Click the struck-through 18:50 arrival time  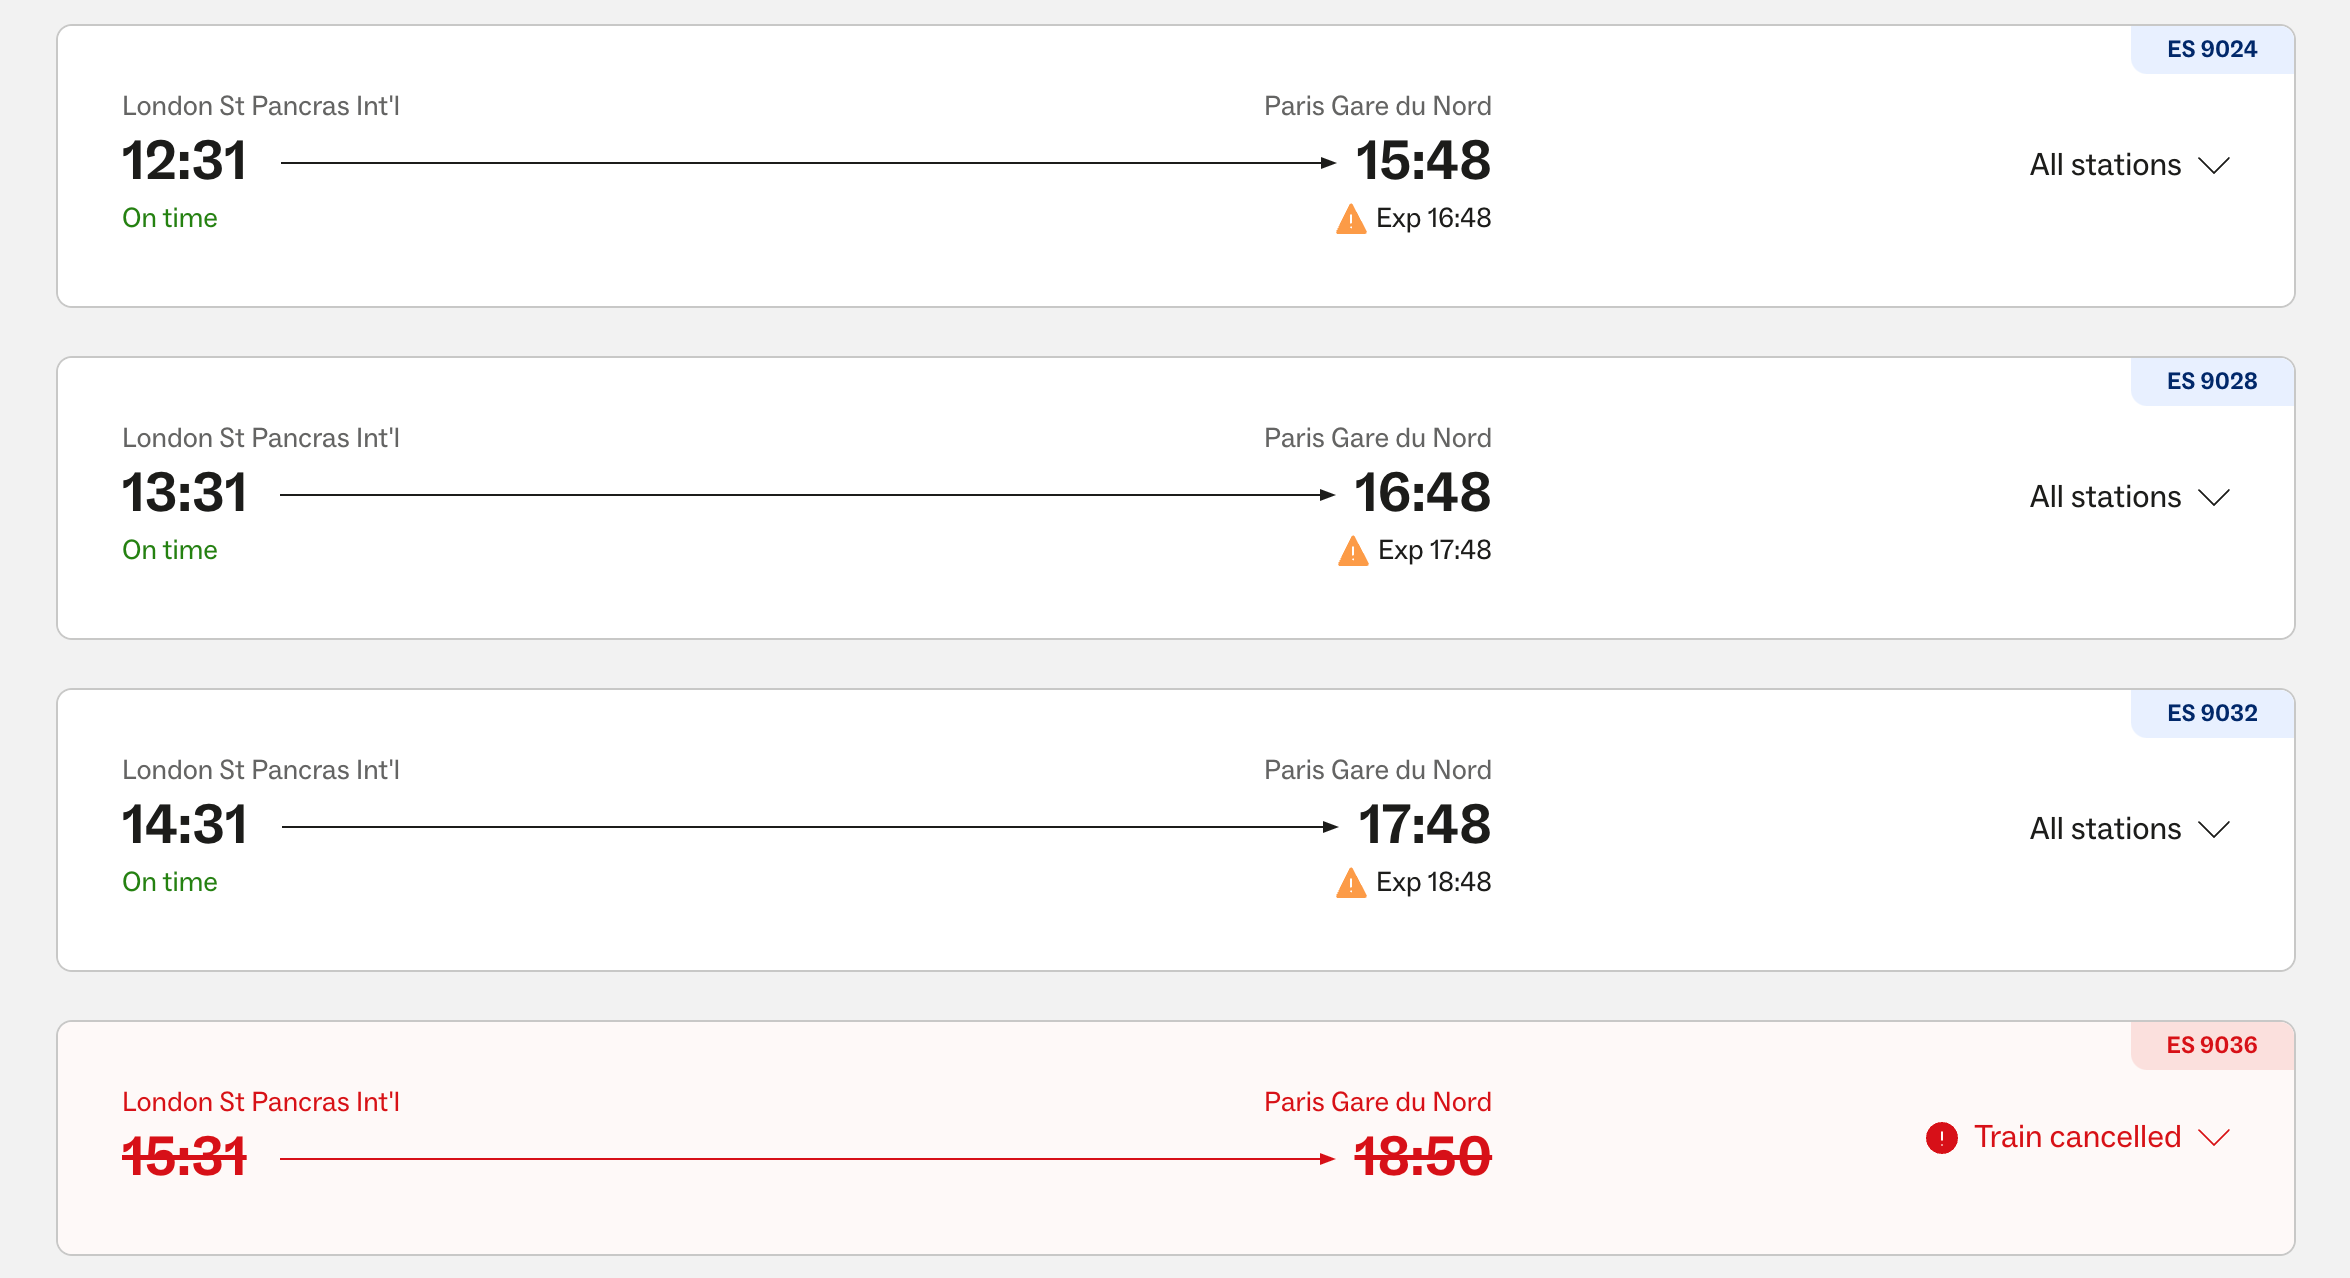[x=1422, y=1157]
